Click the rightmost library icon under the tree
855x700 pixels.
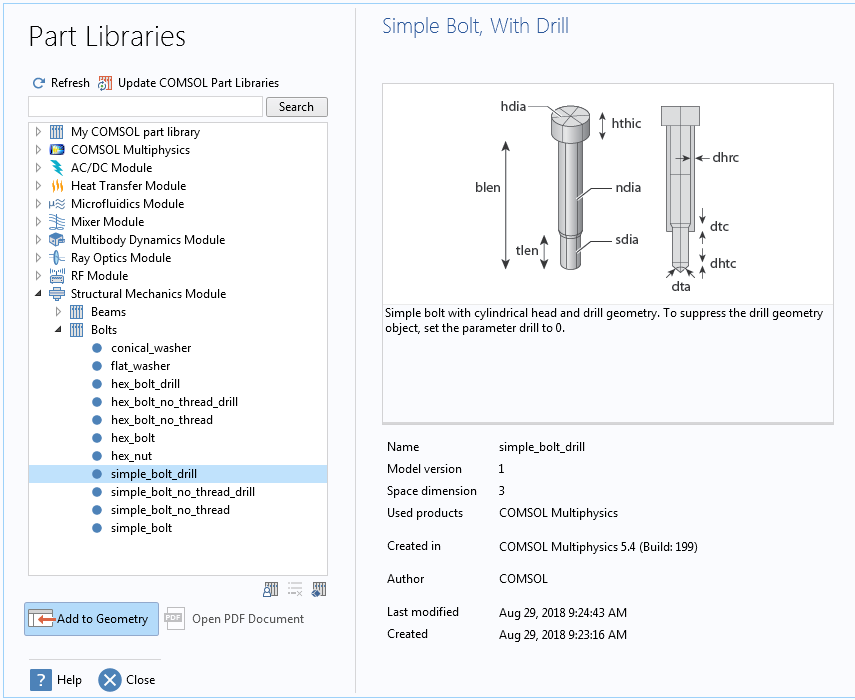click(319, 589)
